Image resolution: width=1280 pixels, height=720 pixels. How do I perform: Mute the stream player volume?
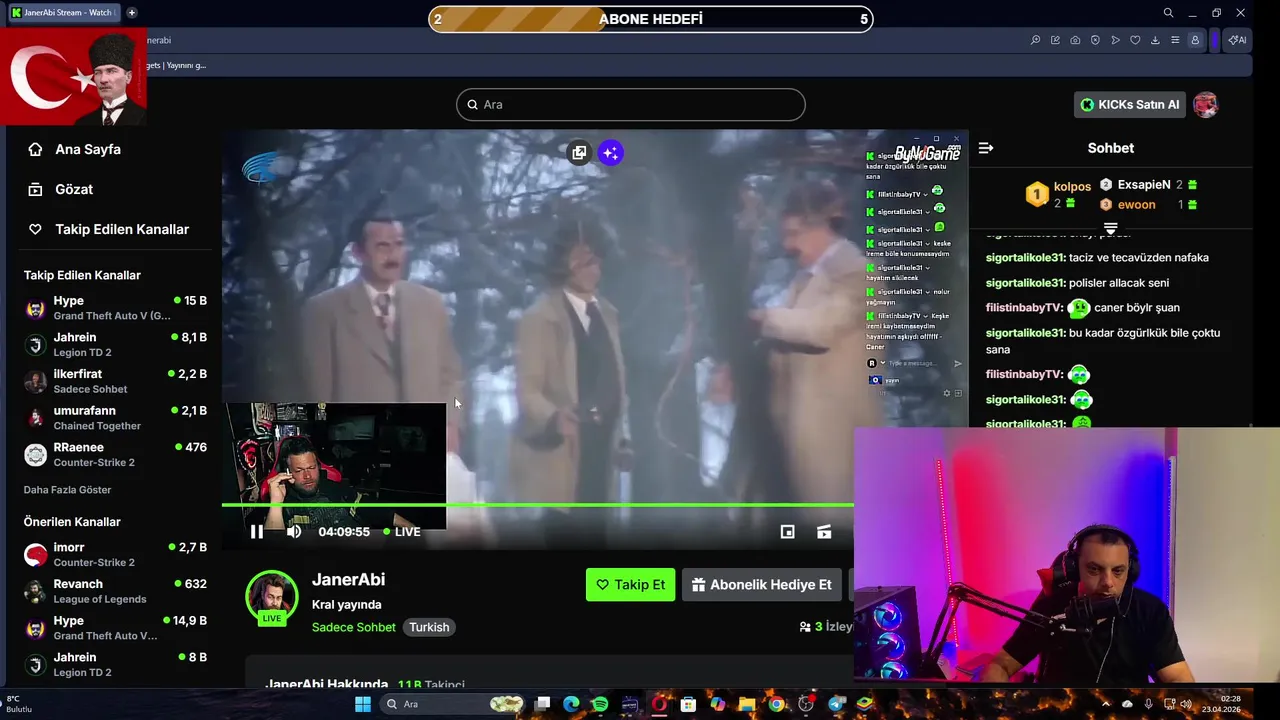coord(294,532)
